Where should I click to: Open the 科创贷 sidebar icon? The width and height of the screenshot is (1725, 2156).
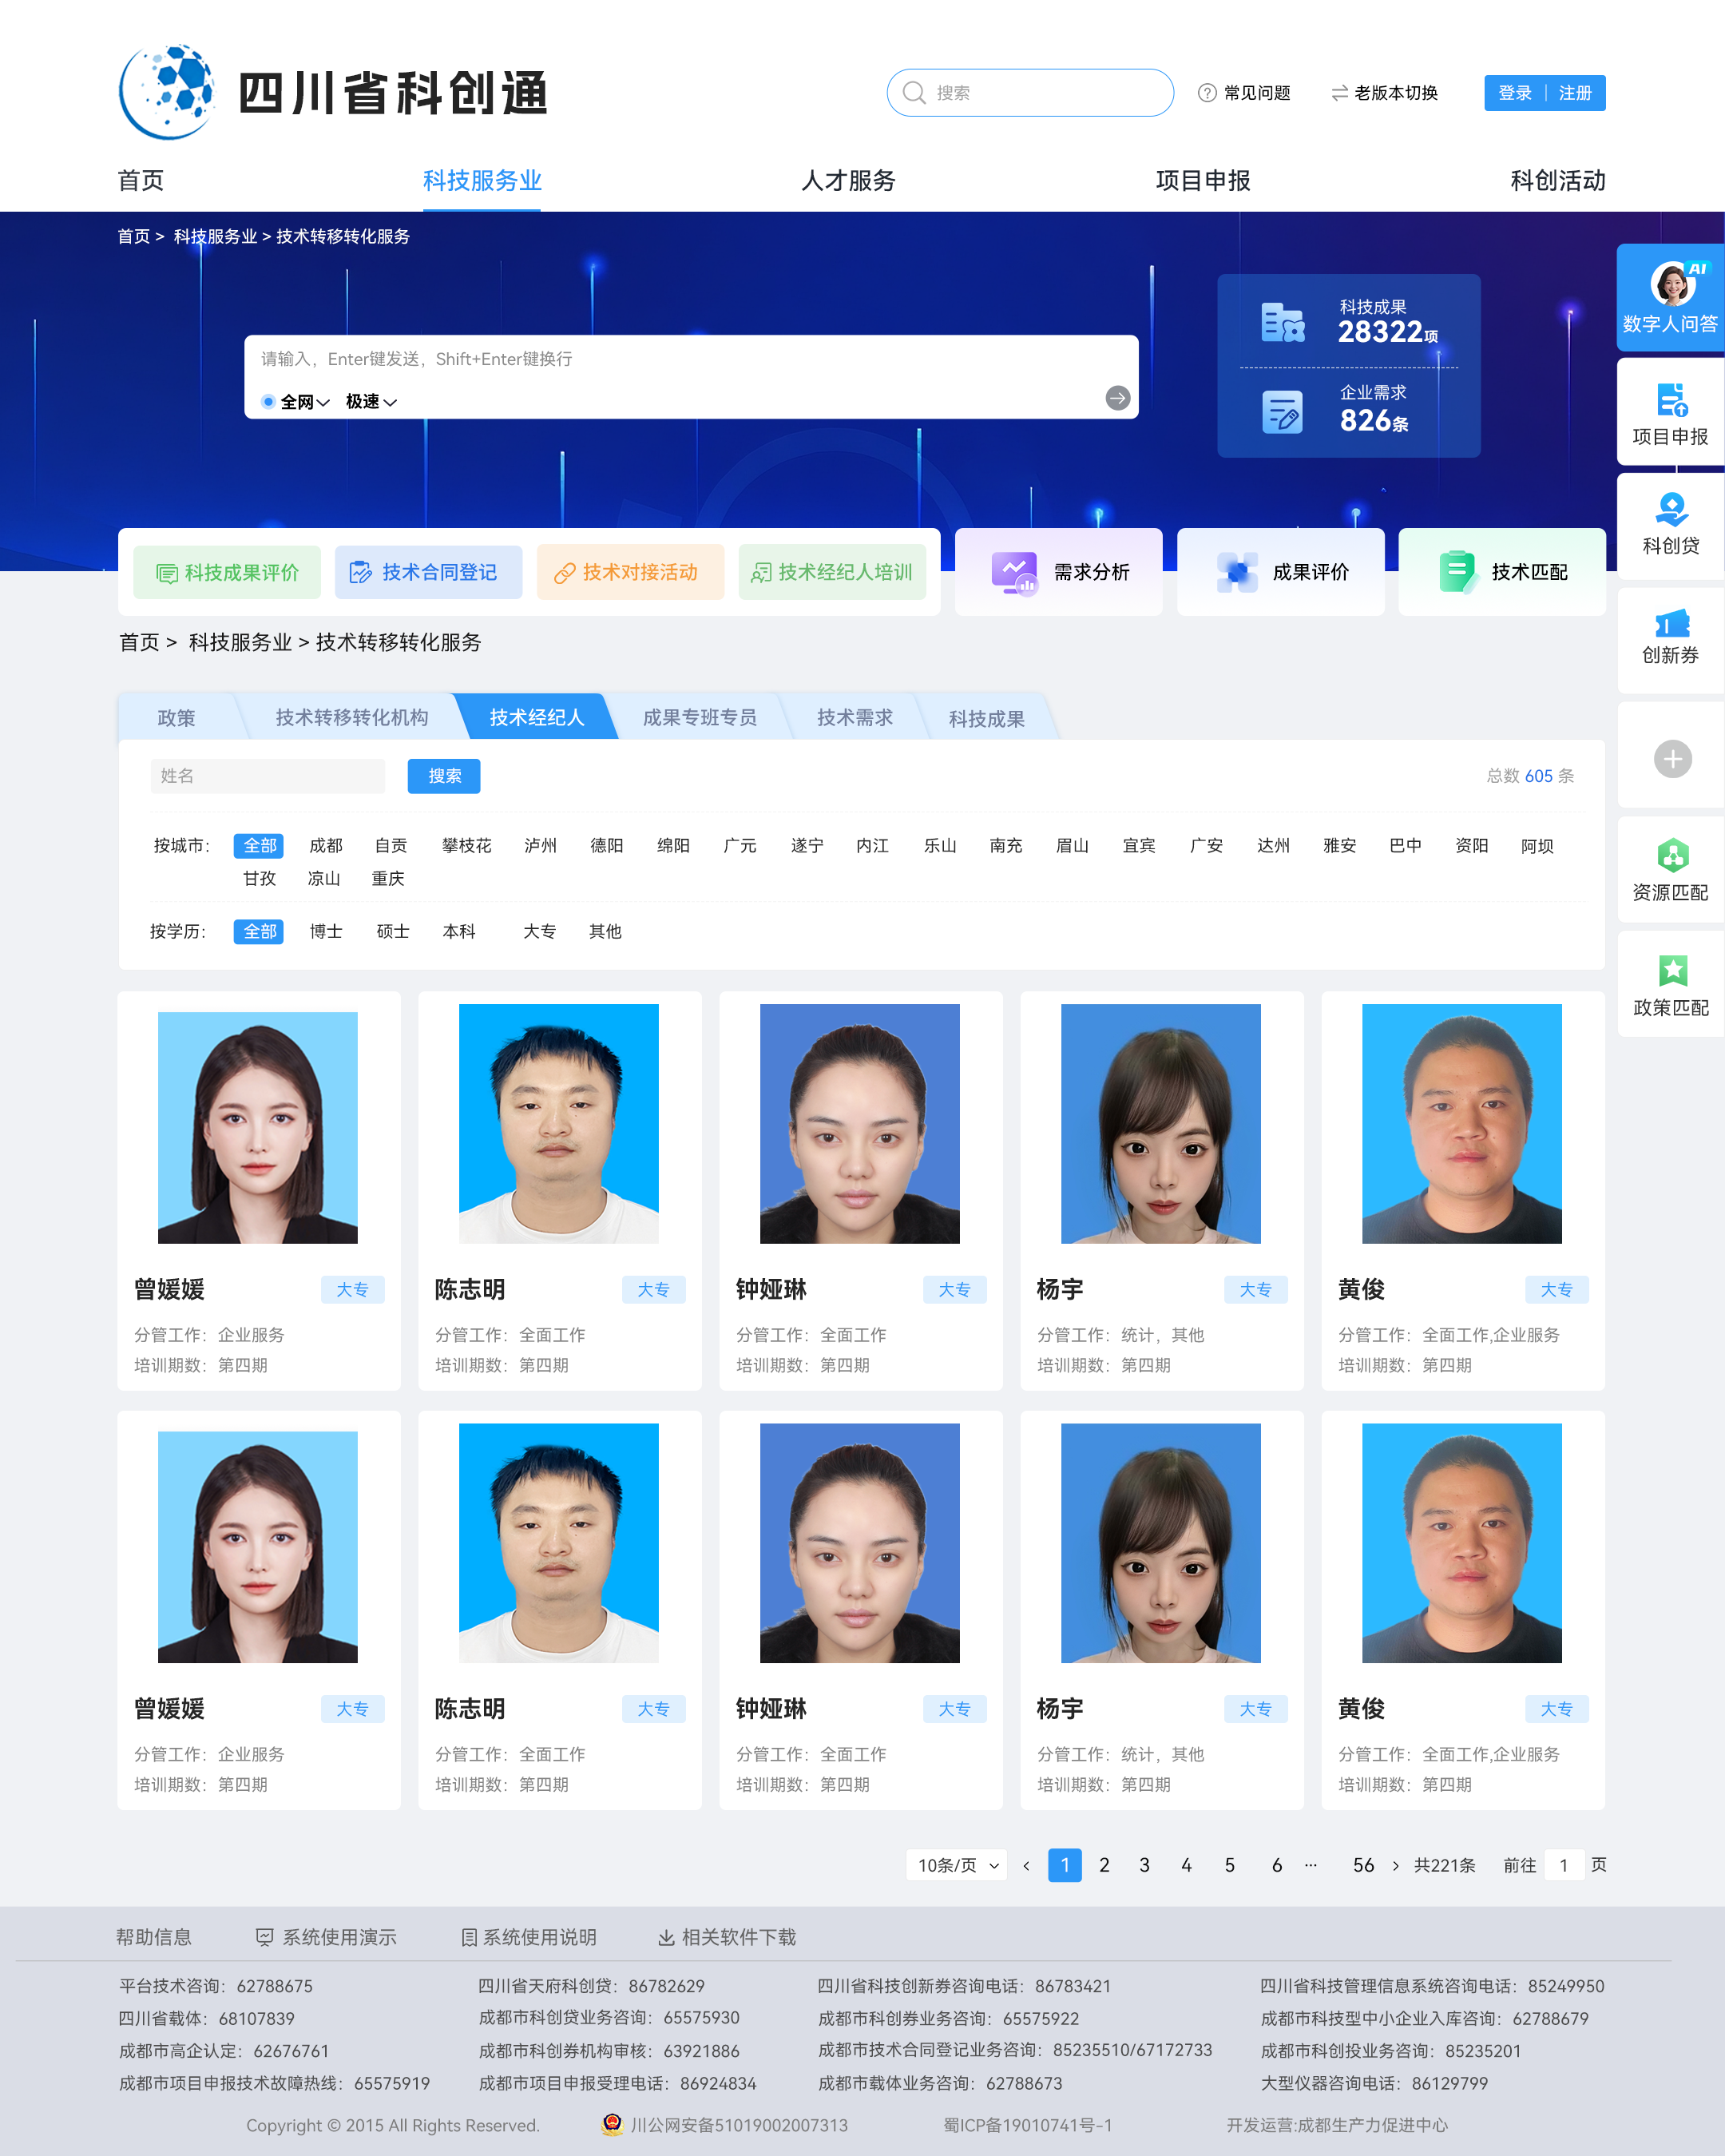(1671, 511)
